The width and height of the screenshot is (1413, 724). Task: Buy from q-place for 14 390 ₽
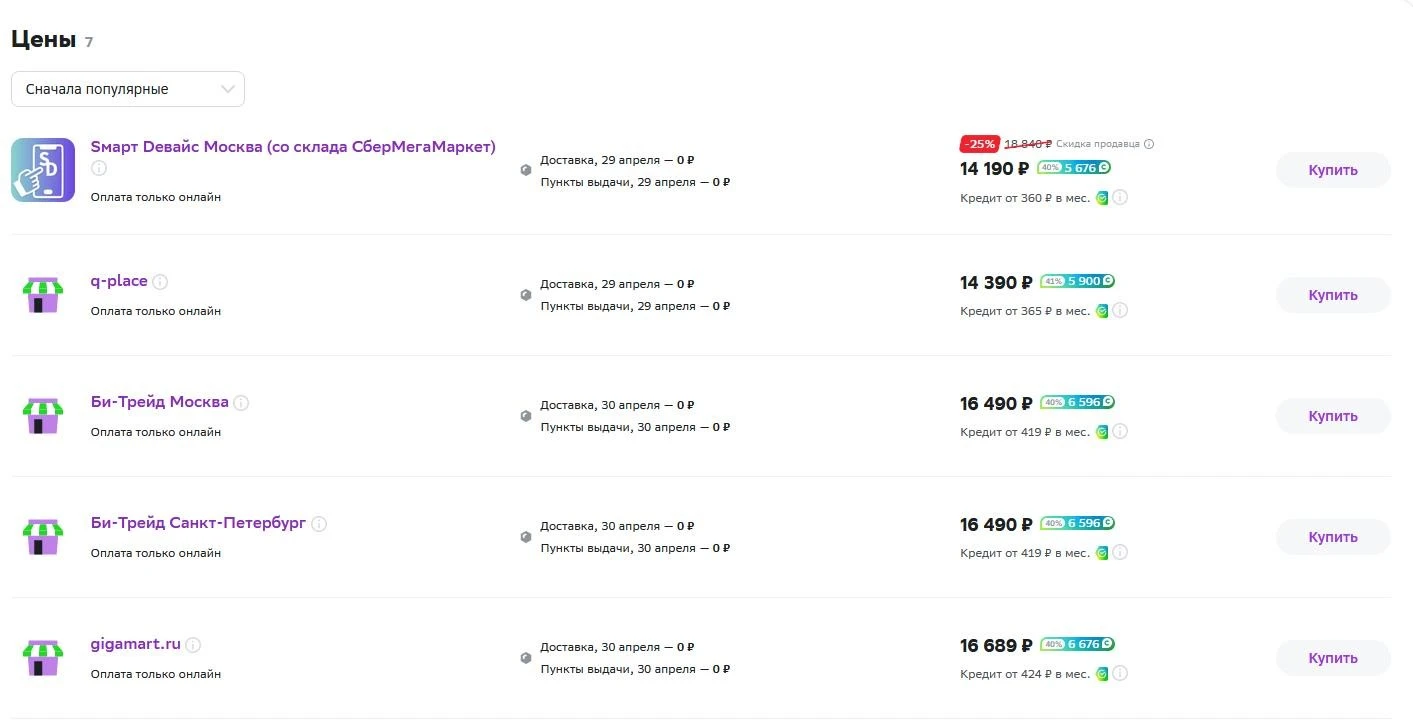click(x=1333, y=295)
